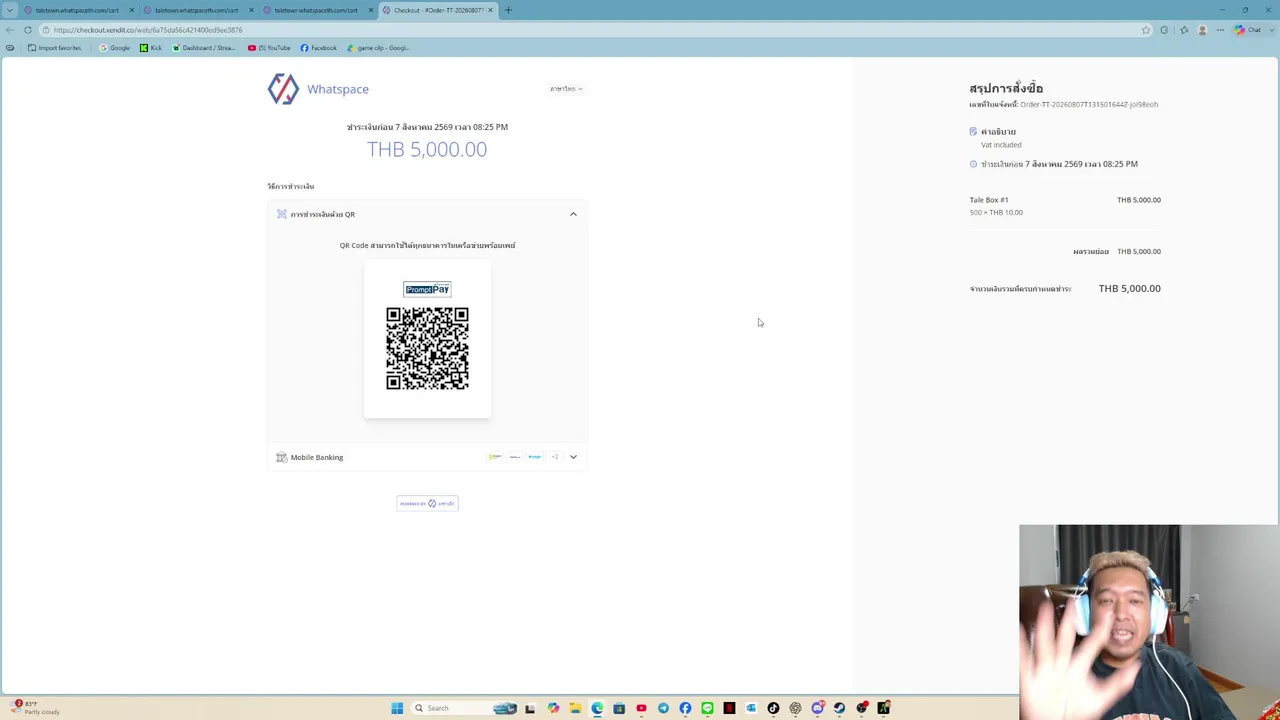1280x720 pixels.
Task: Open the (5) YouTube bookmark
Action: click(x=269, y=48)
